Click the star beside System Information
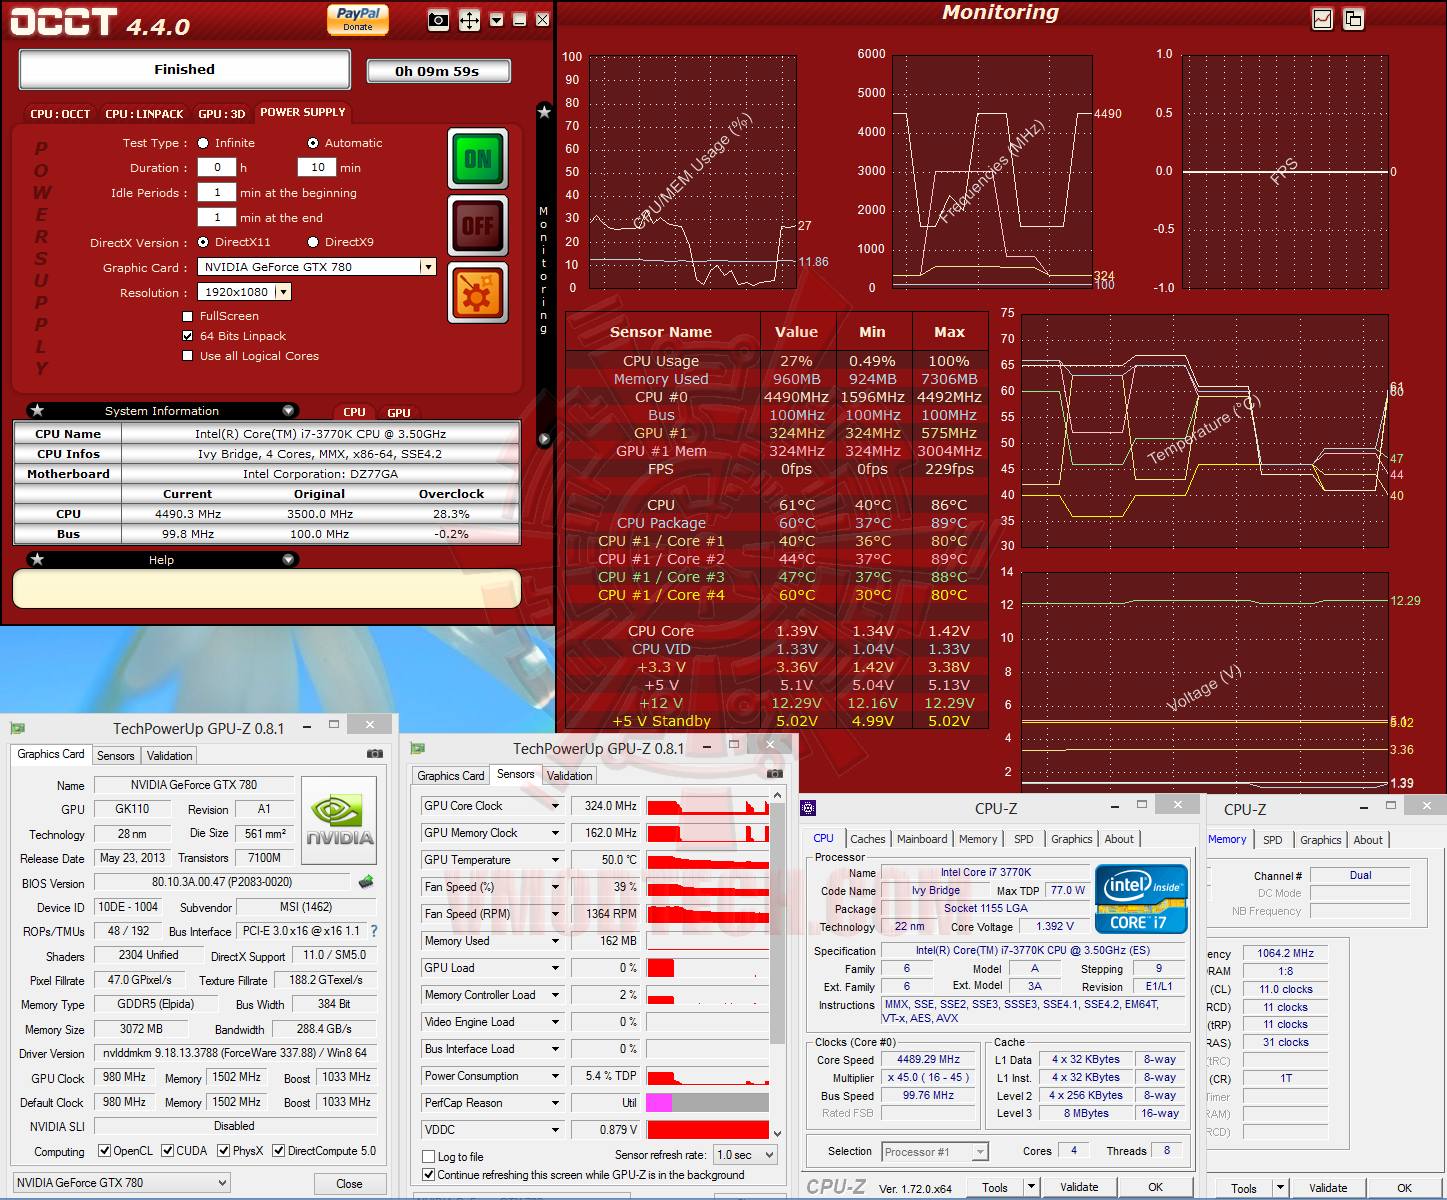1447x1200 pixels. click(x=37, y=410)
